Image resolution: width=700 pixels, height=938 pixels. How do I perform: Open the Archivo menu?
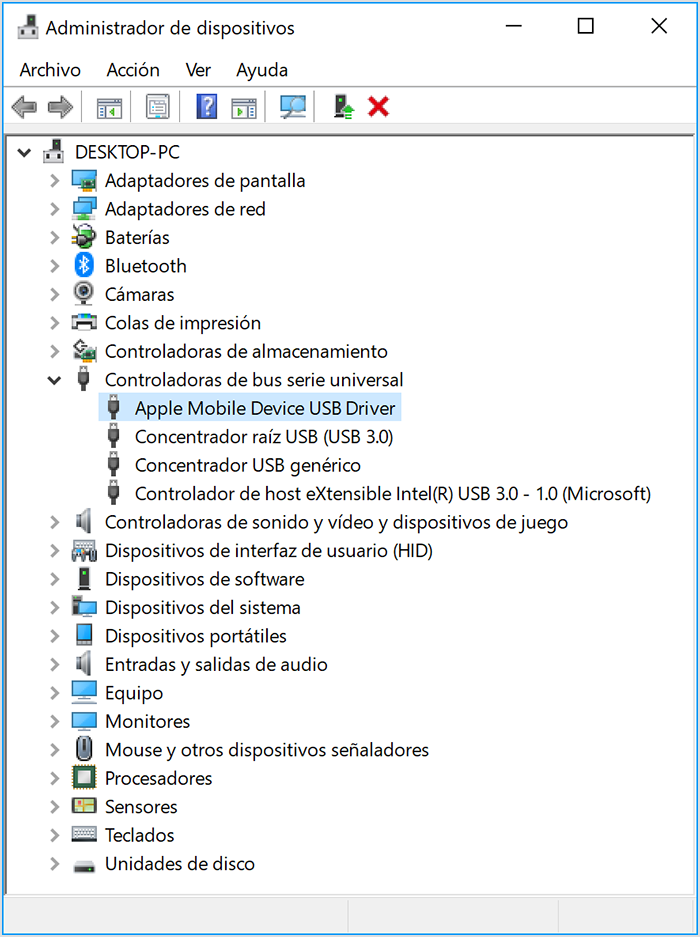coord(50,70)
